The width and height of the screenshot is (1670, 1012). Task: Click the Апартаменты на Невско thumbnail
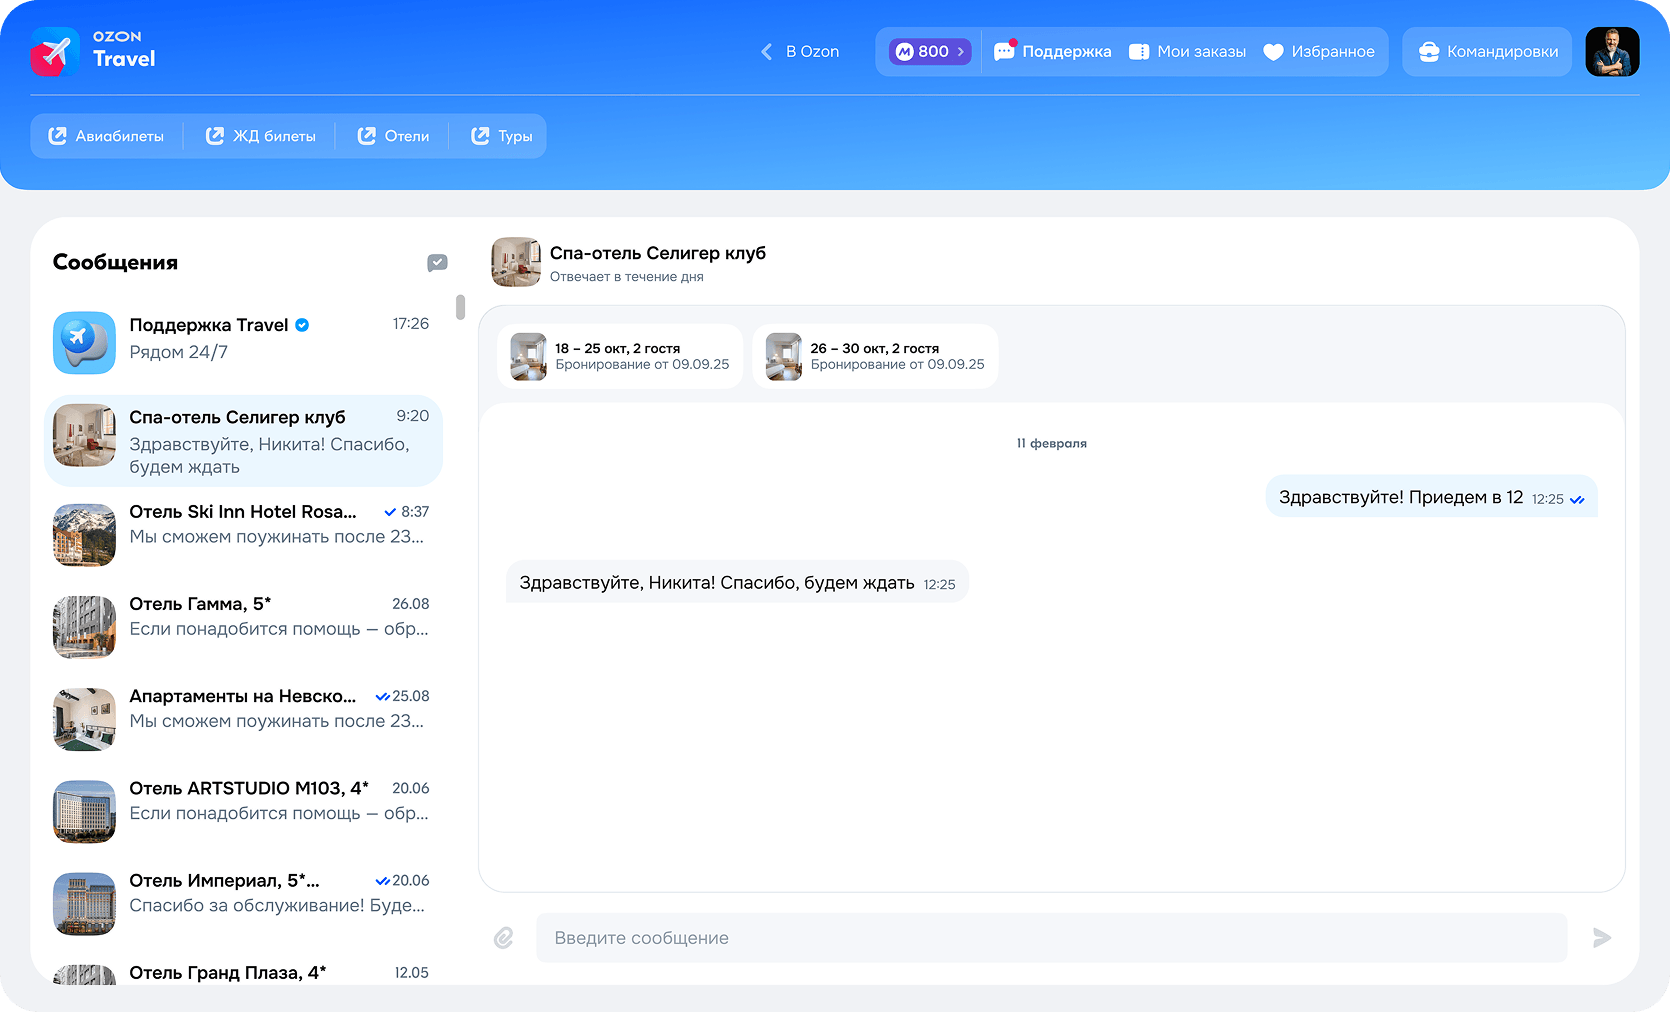tap(84, 719)
